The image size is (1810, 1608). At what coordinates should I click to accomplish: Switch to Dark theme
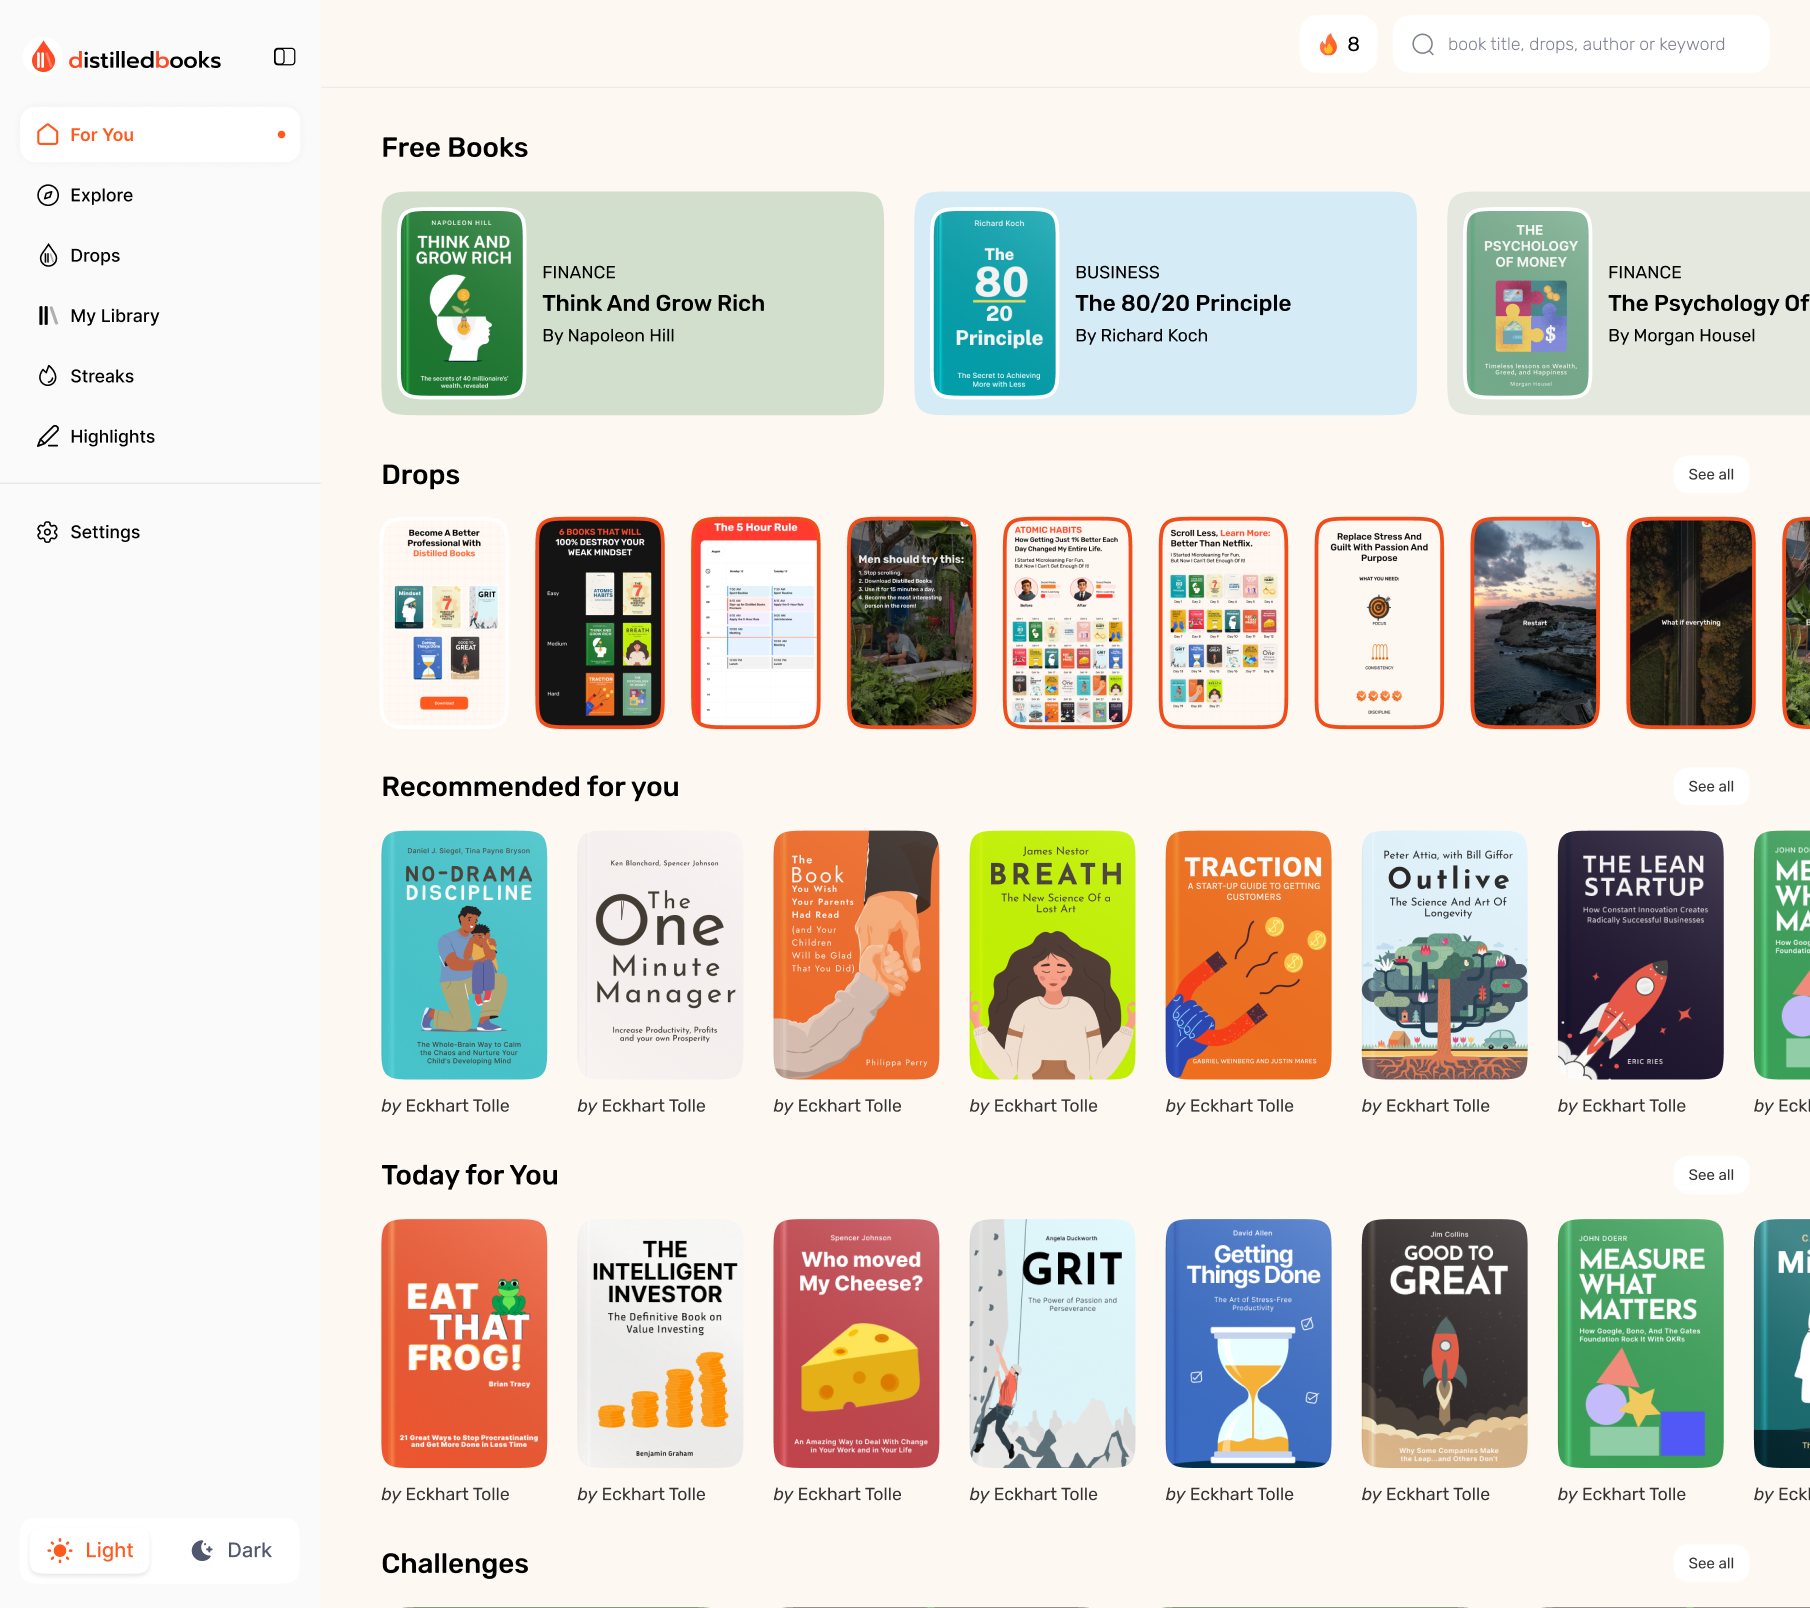(x=231, y=1550)
